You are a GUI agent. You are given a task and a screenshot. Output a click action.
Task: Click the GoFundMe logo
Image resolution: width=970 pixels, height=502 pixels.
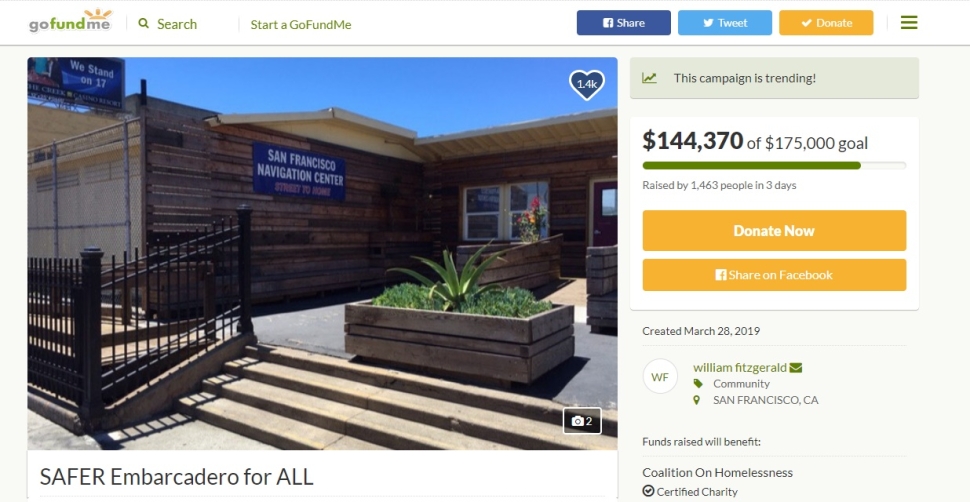pos(71,22)
